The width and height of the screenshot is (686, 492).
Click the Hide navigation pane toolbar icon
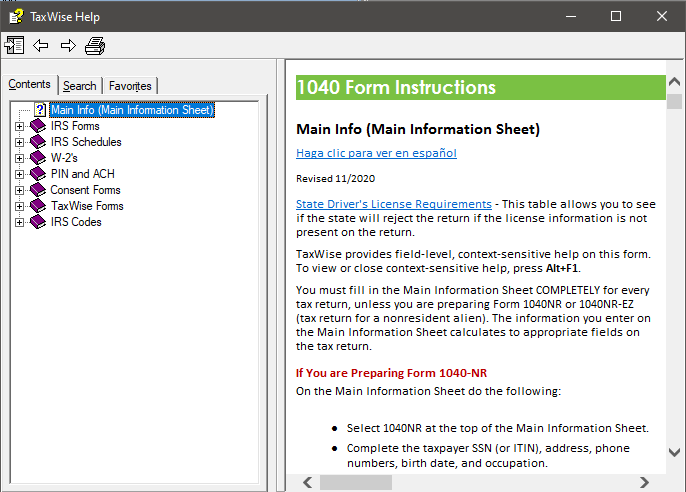[x=15, y=45]
